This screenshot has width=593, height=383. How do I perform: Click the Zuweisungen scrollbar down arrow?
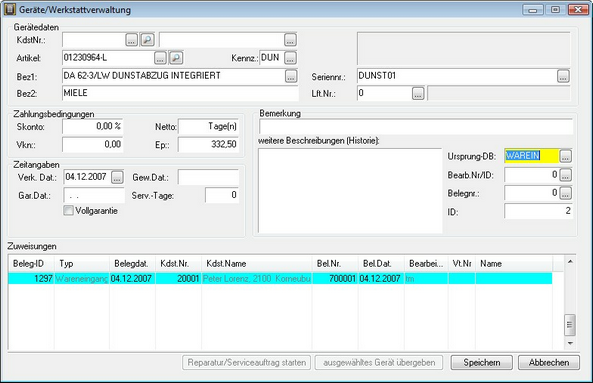click(x=570, y=343)
